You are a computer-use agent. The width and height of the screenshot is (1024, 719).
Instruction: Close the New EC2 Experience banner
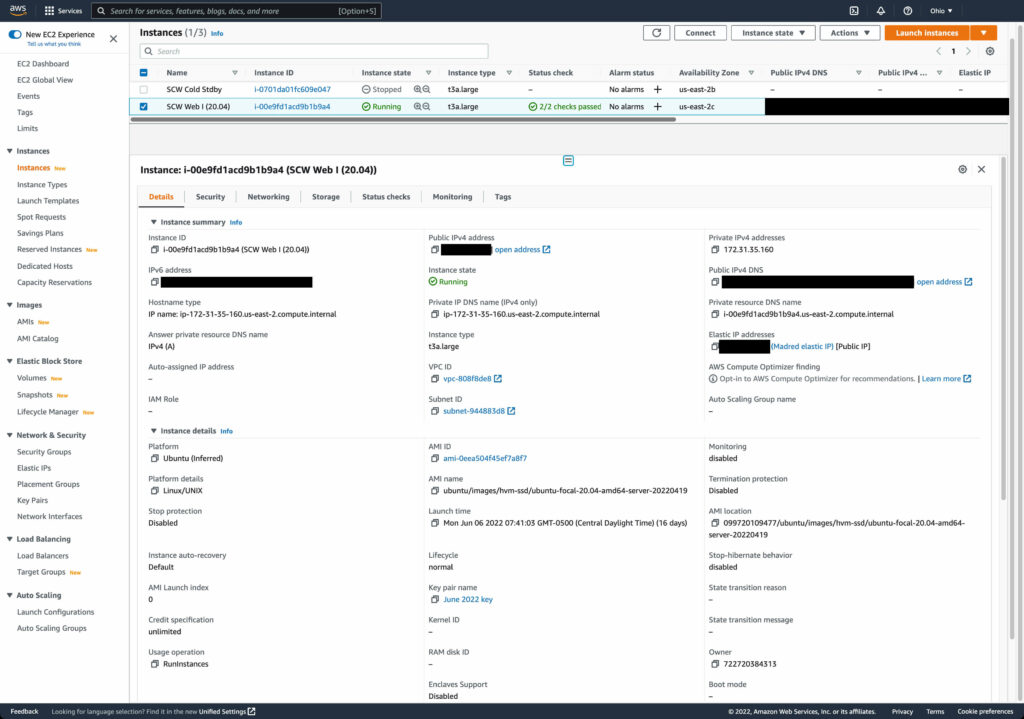pyautogui.click(x=114, y=39)
